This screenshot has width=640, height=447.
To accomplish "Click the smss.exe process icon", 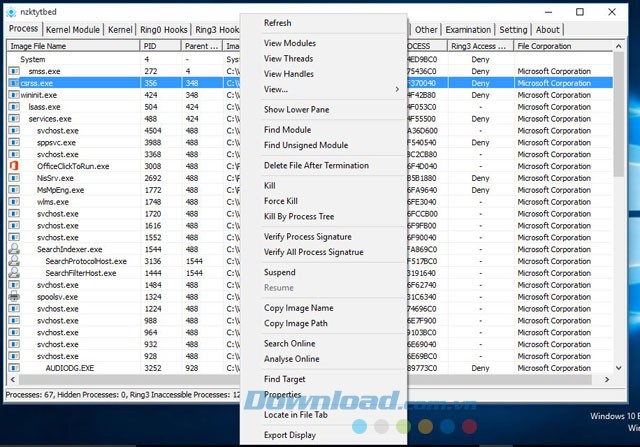I will [14, 72].
